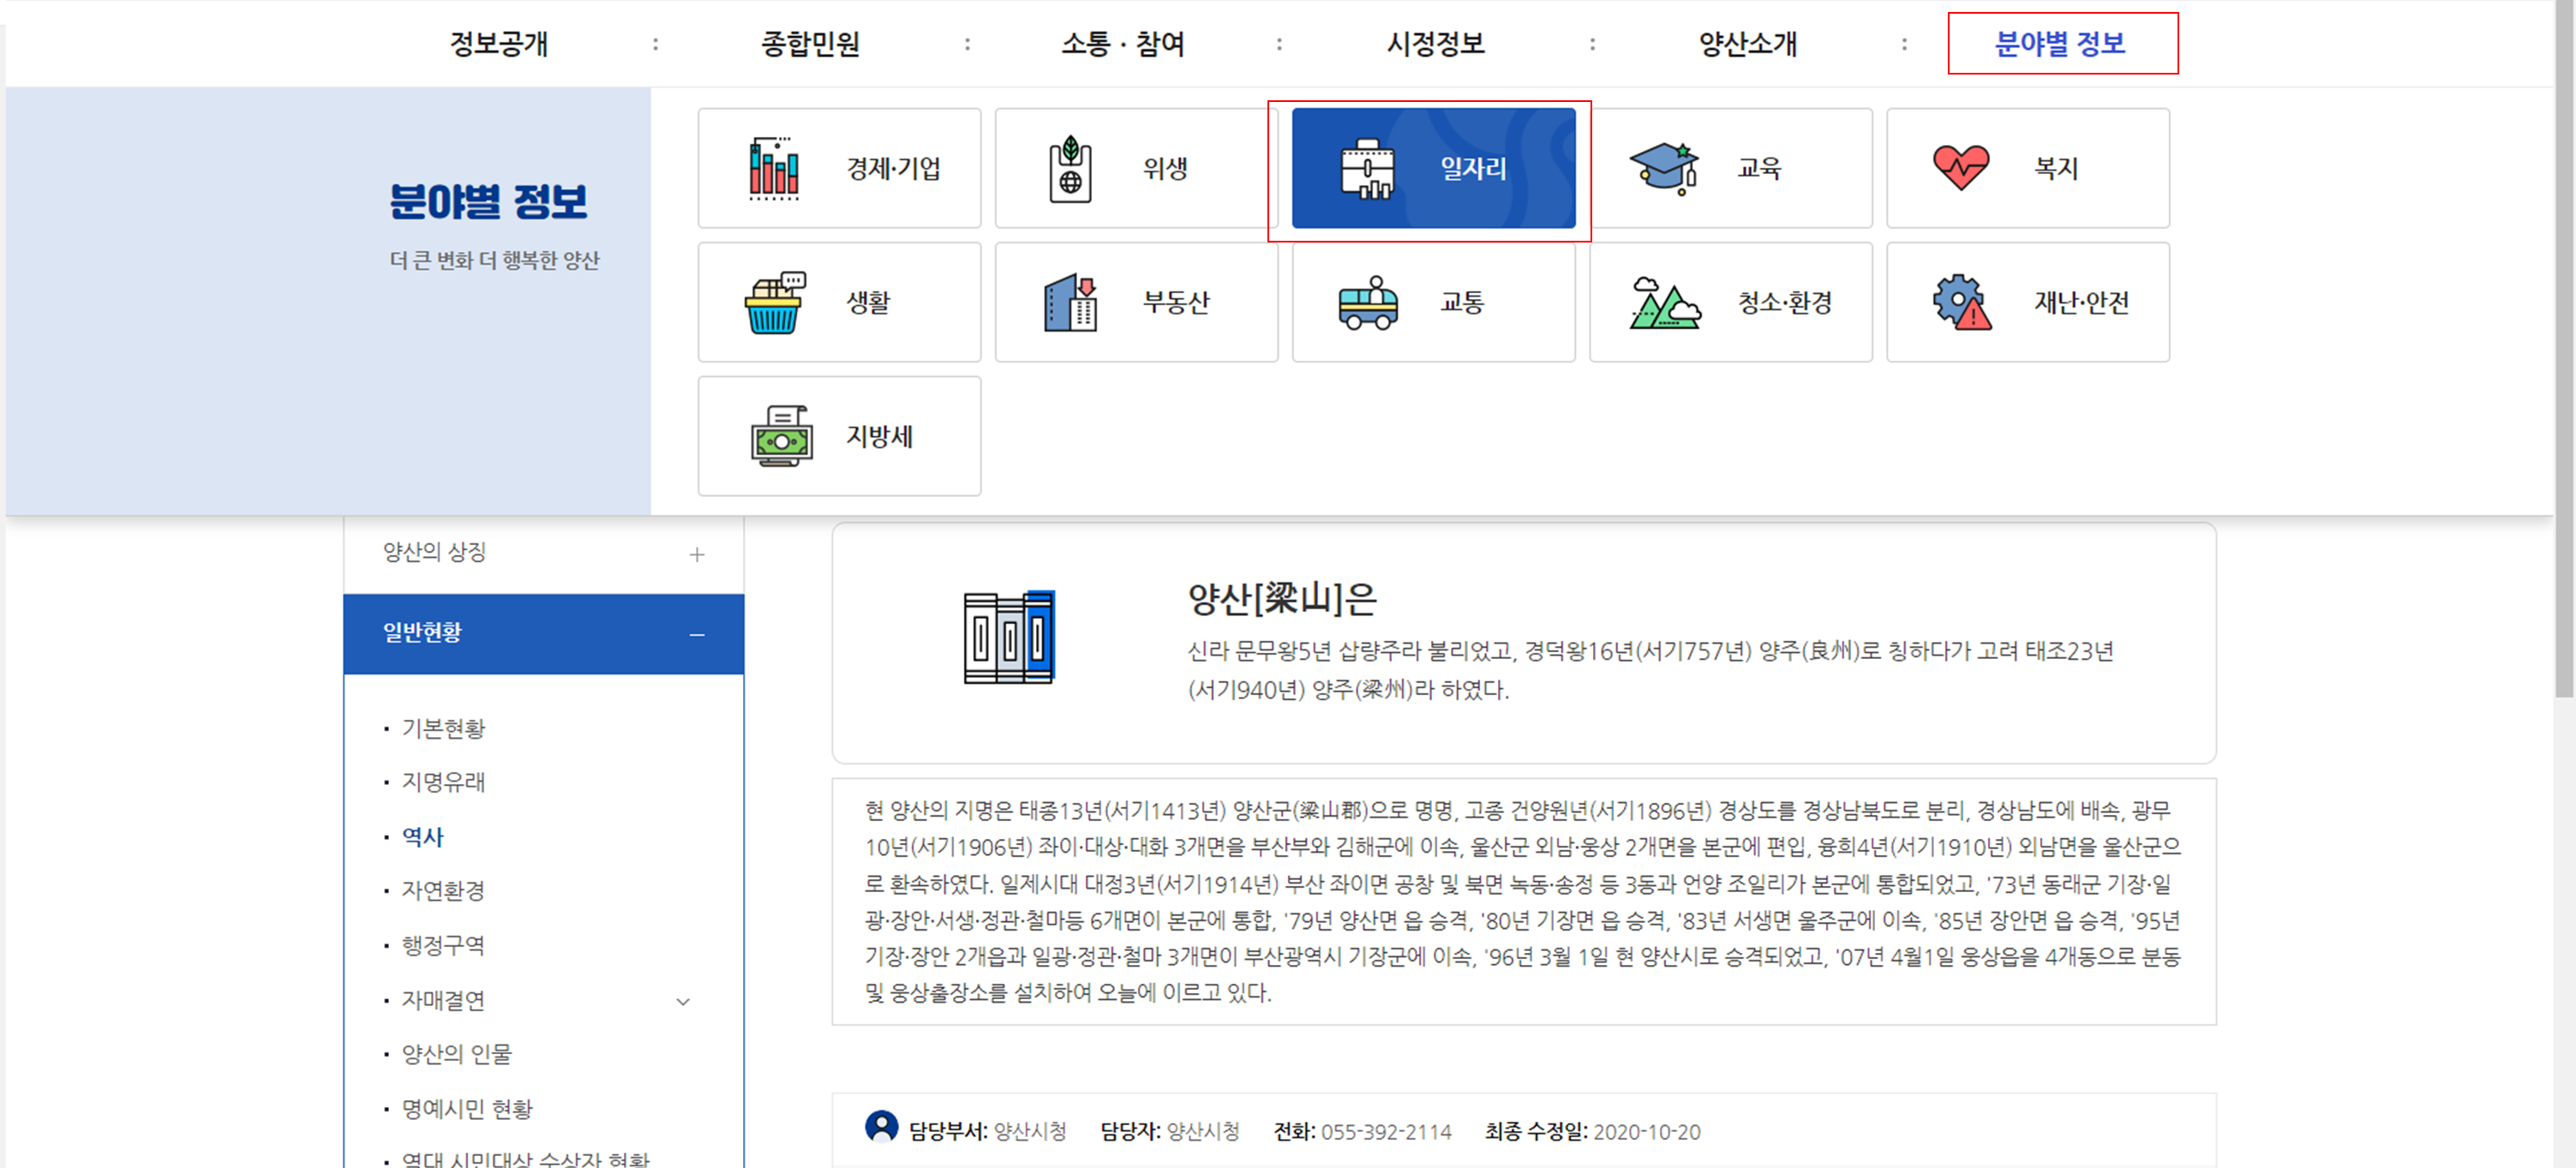Click the 재난·안전 gear warning icon
Image resolution: width=2576 pixels, height=1168 pixels.
click(x=1961, y=302)
